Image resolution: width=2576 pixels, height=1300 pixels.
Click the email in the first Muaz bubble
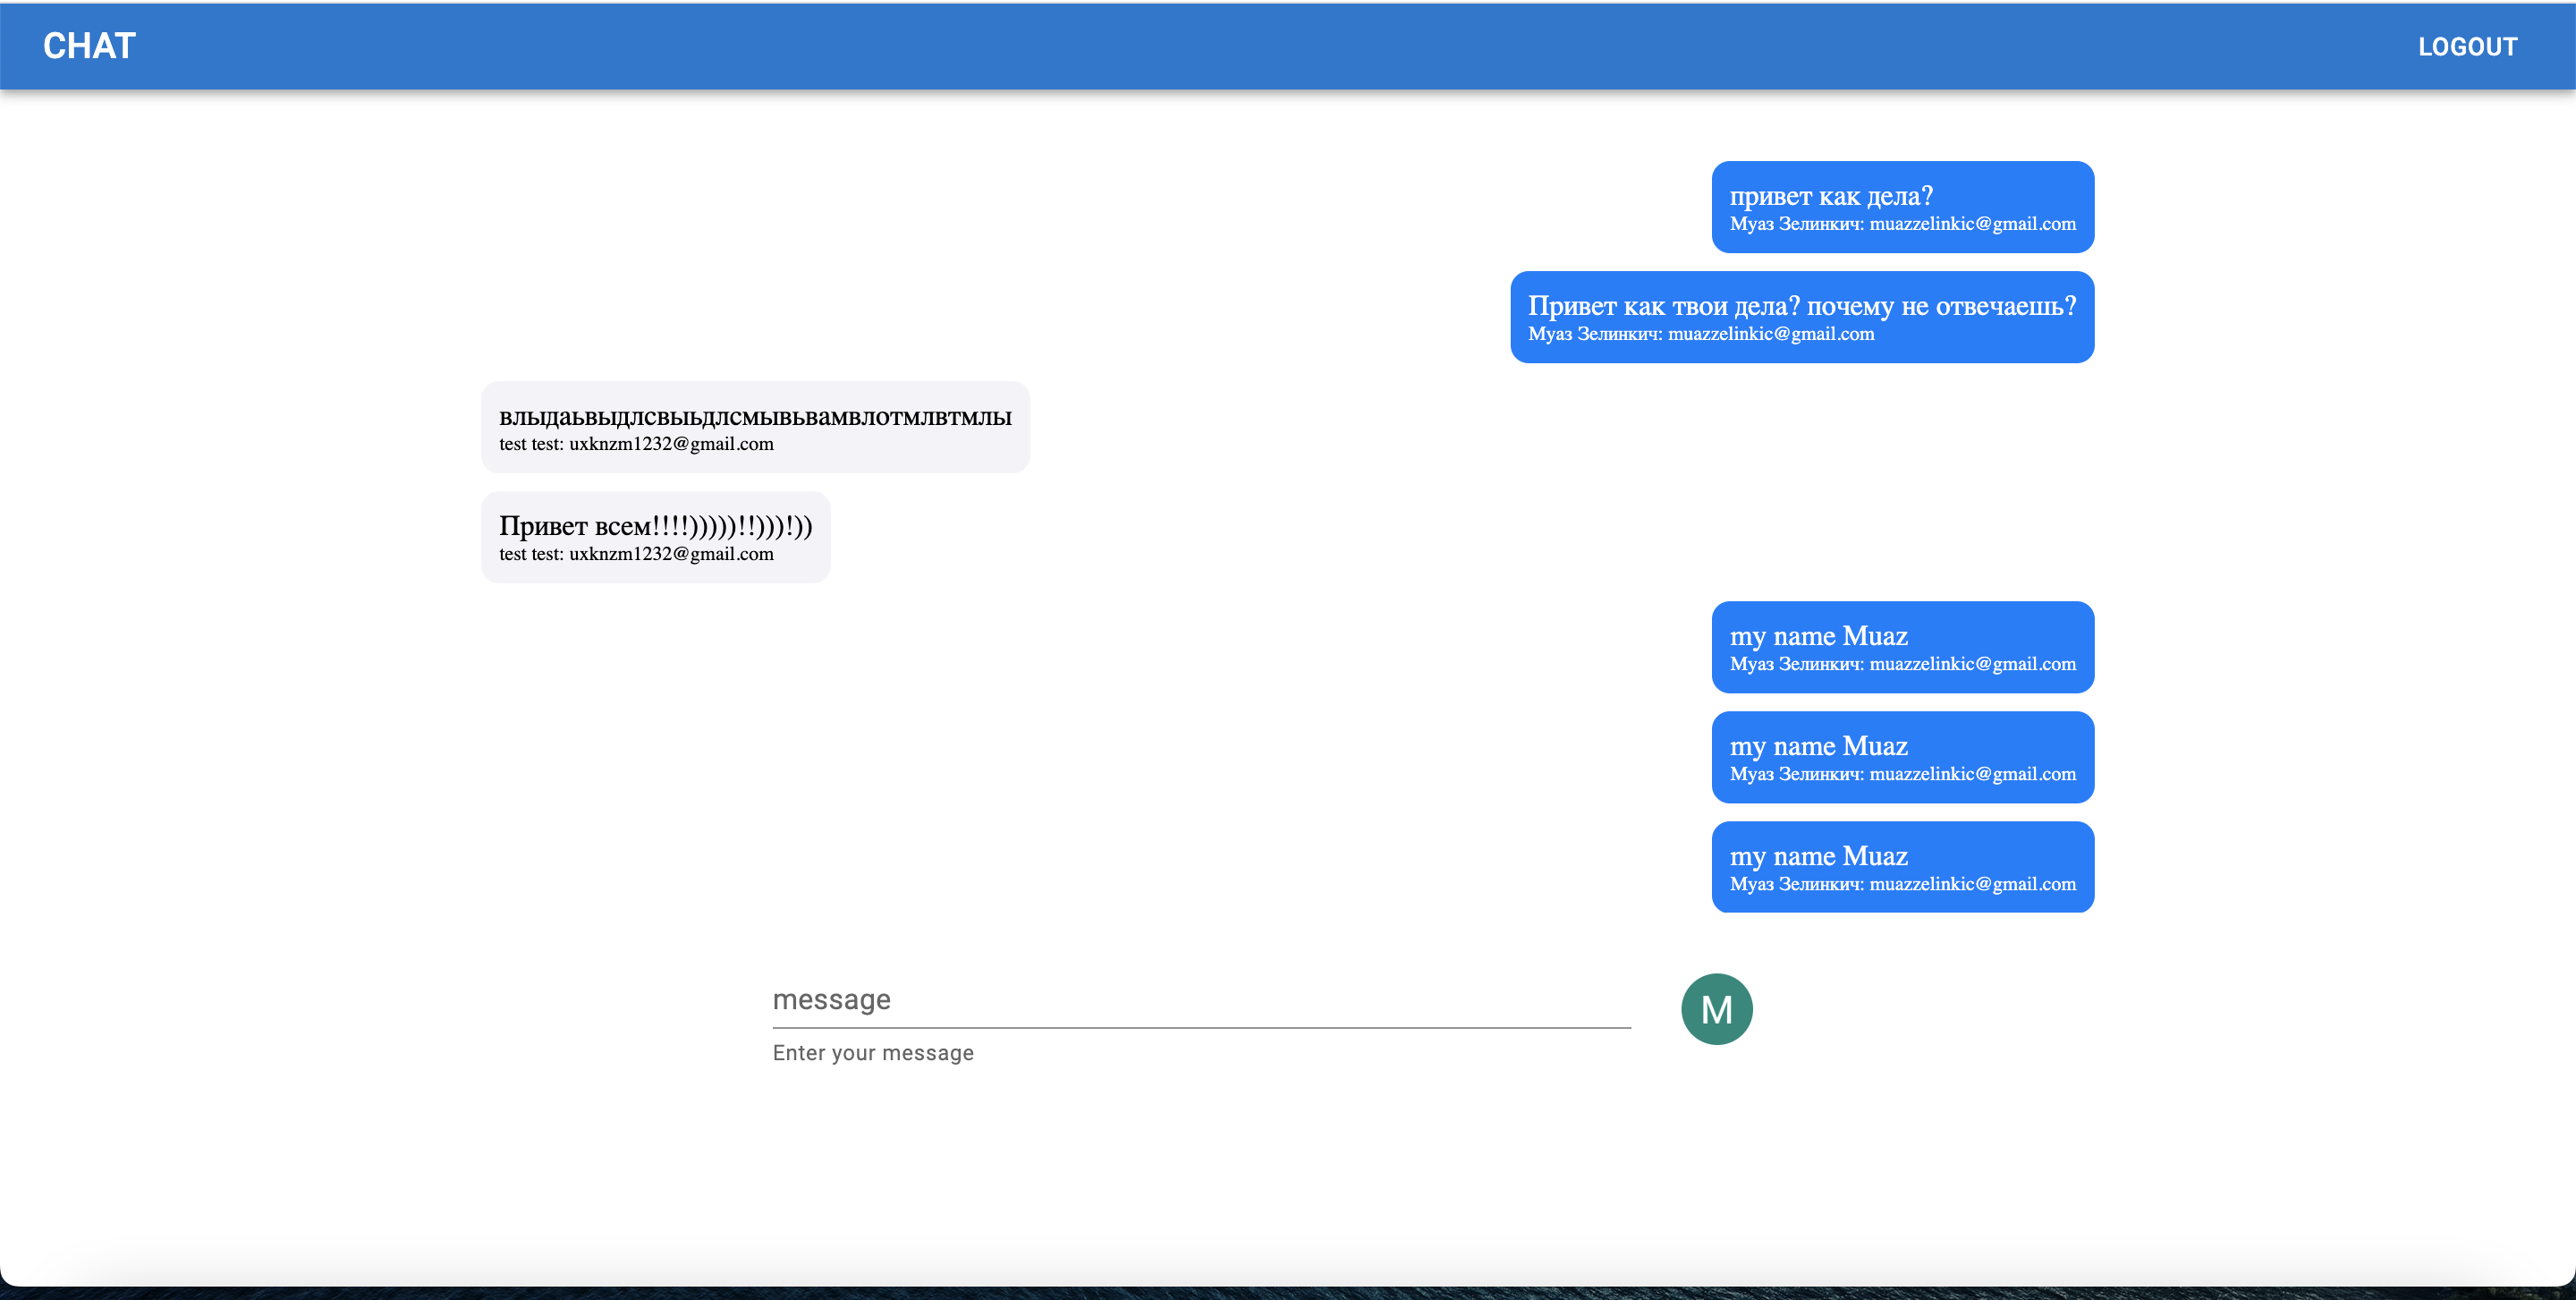(x=1972, y=664)
